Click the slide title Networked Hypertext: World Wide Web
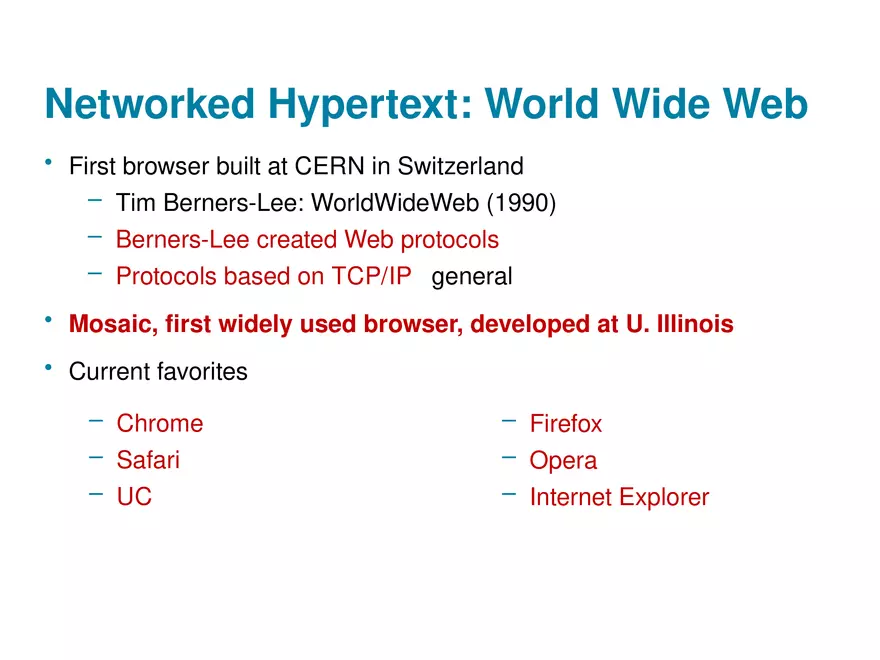The image size is (880, 660). point(426,105)
